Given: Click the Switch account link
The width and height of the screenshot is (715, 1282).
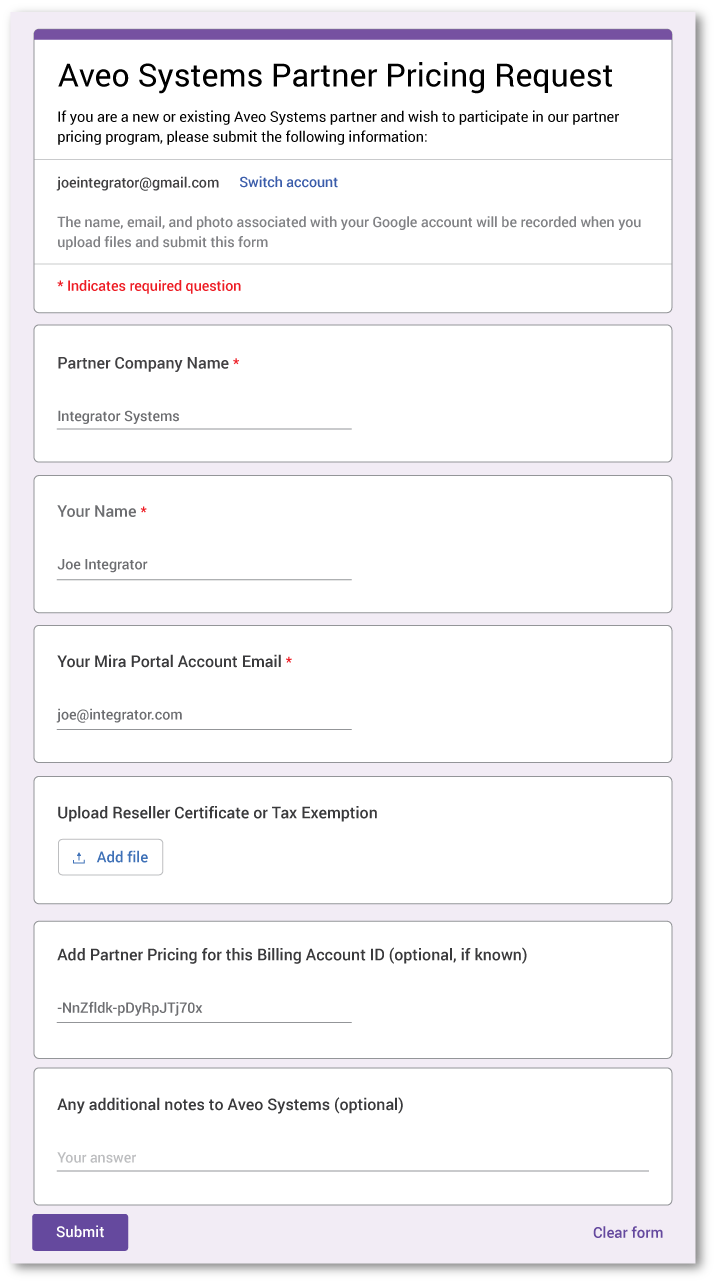Looking at the screenshot, I should pyautogui.click(x=288, y=182).
